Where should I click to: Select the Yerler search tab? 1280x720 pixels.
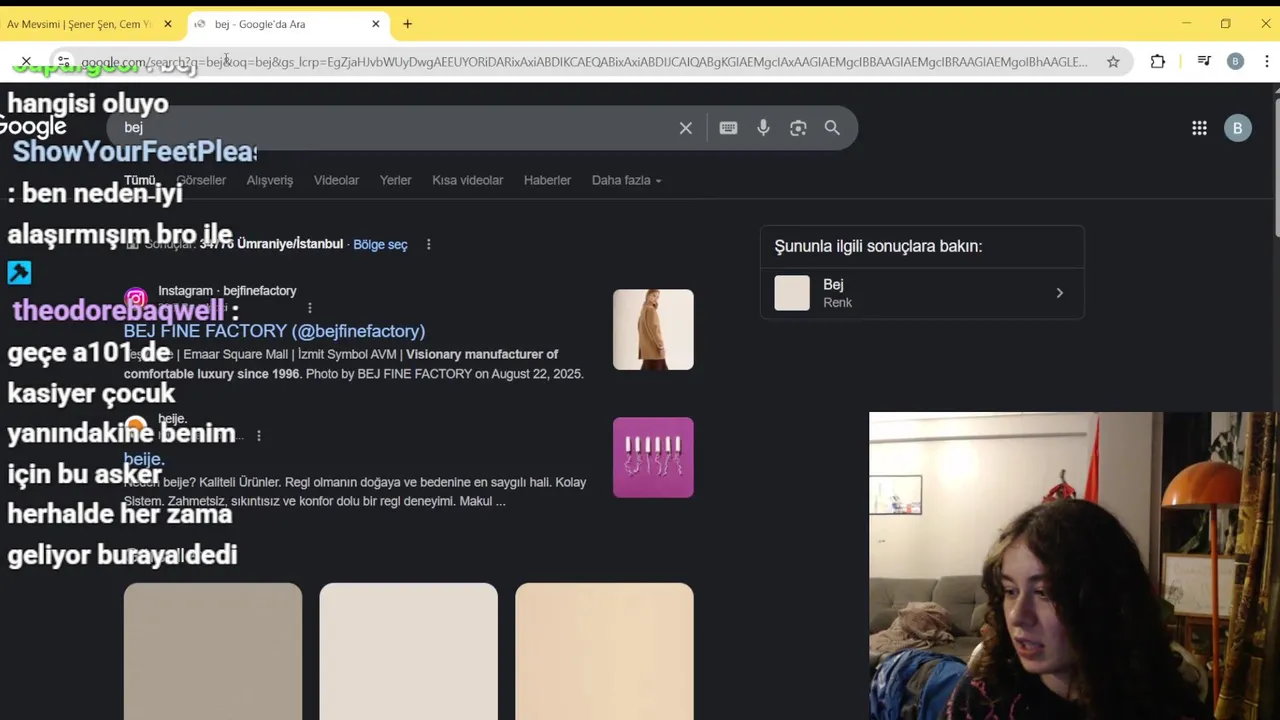pyautogui.click(x=395, y=180)
